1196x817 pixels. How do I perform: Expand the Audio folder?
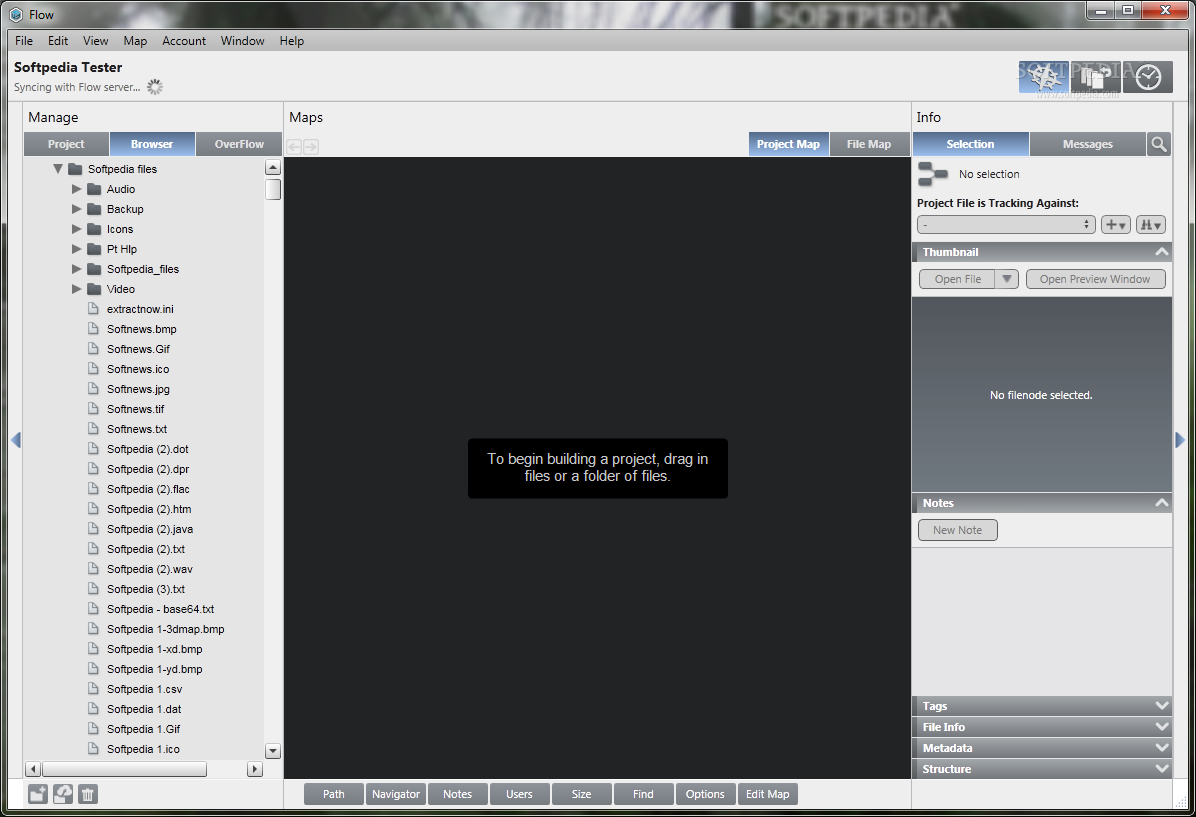pos(76,188)
